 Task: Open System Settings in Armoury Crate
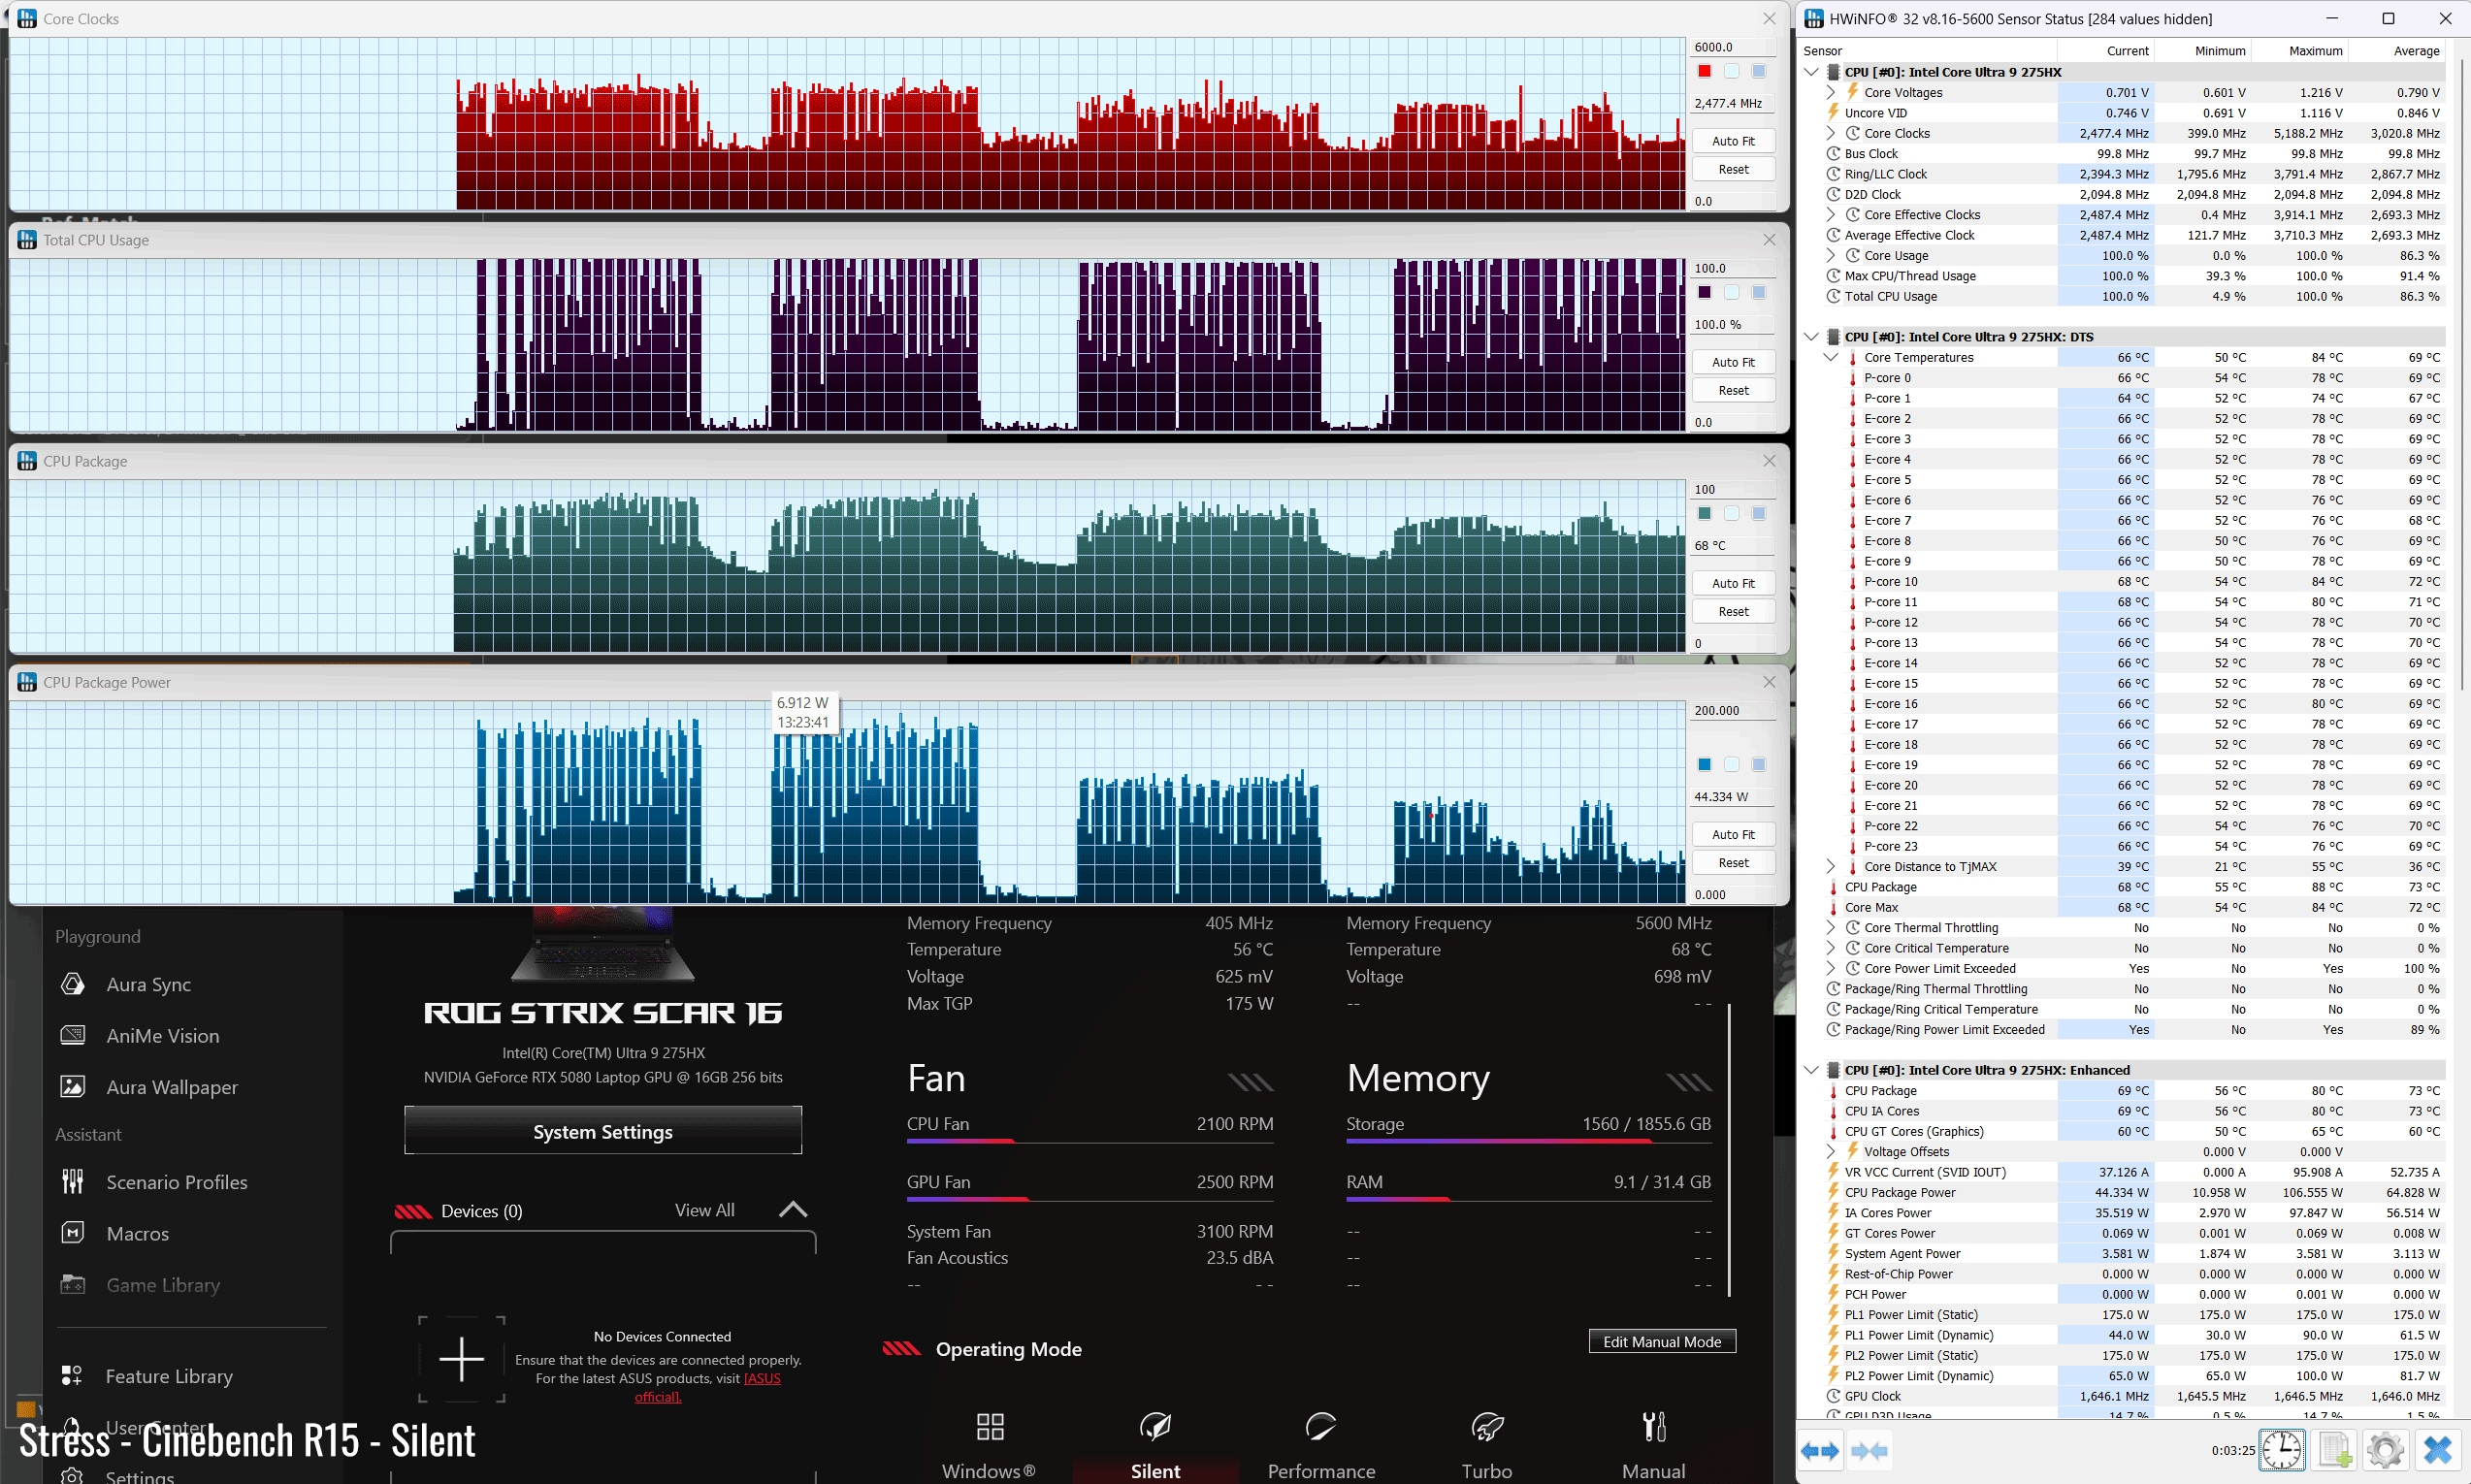click(603, 1131)
